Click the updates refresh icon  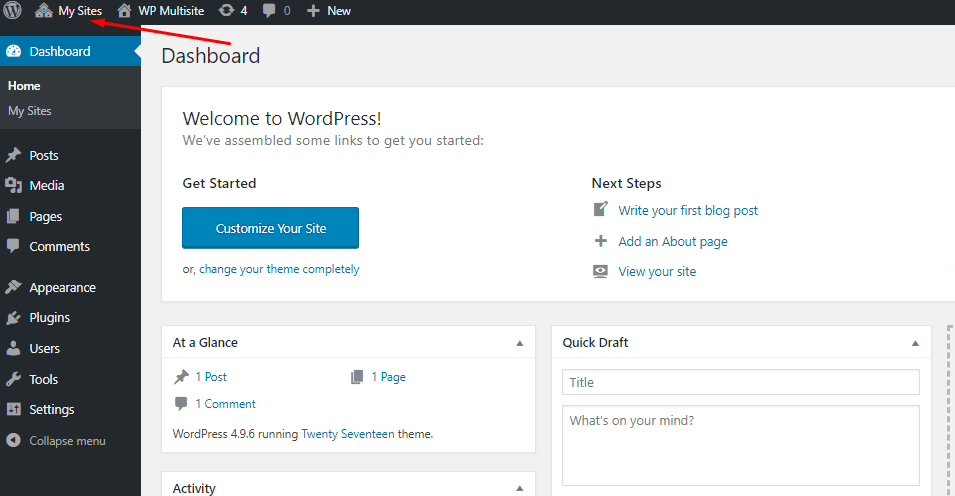[227, 10]
